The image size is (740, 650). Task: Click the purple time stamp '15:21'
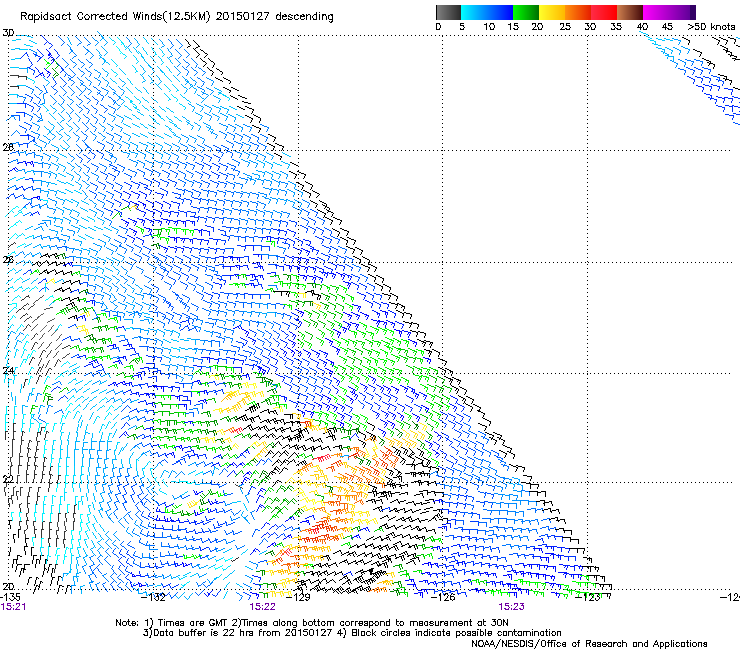tap(13, 607)
